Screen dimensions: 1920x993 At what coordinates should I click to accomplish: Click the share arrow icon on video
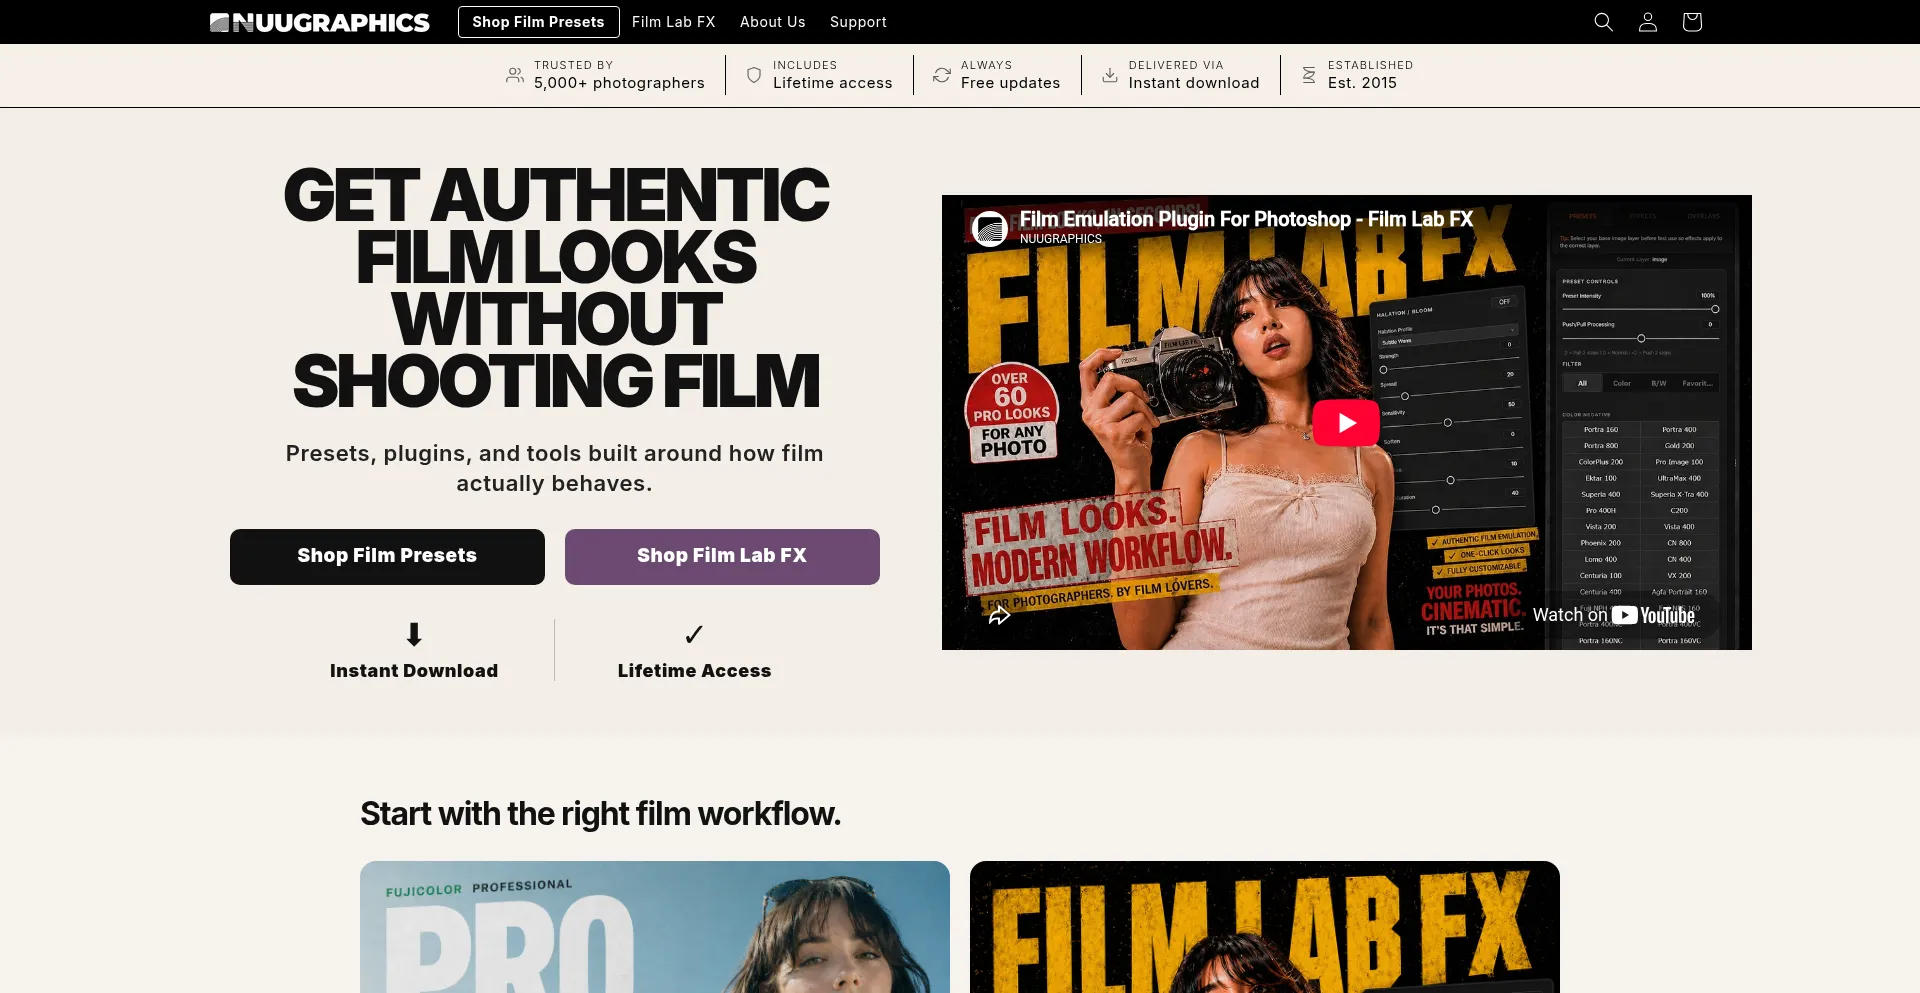click(x=999, y=616)
